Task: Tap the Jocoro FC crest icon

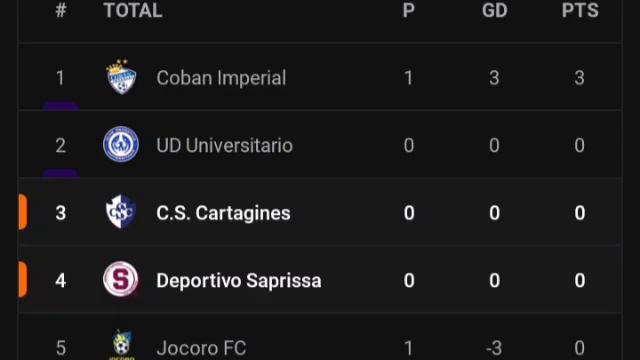Action: click(122, 345)
